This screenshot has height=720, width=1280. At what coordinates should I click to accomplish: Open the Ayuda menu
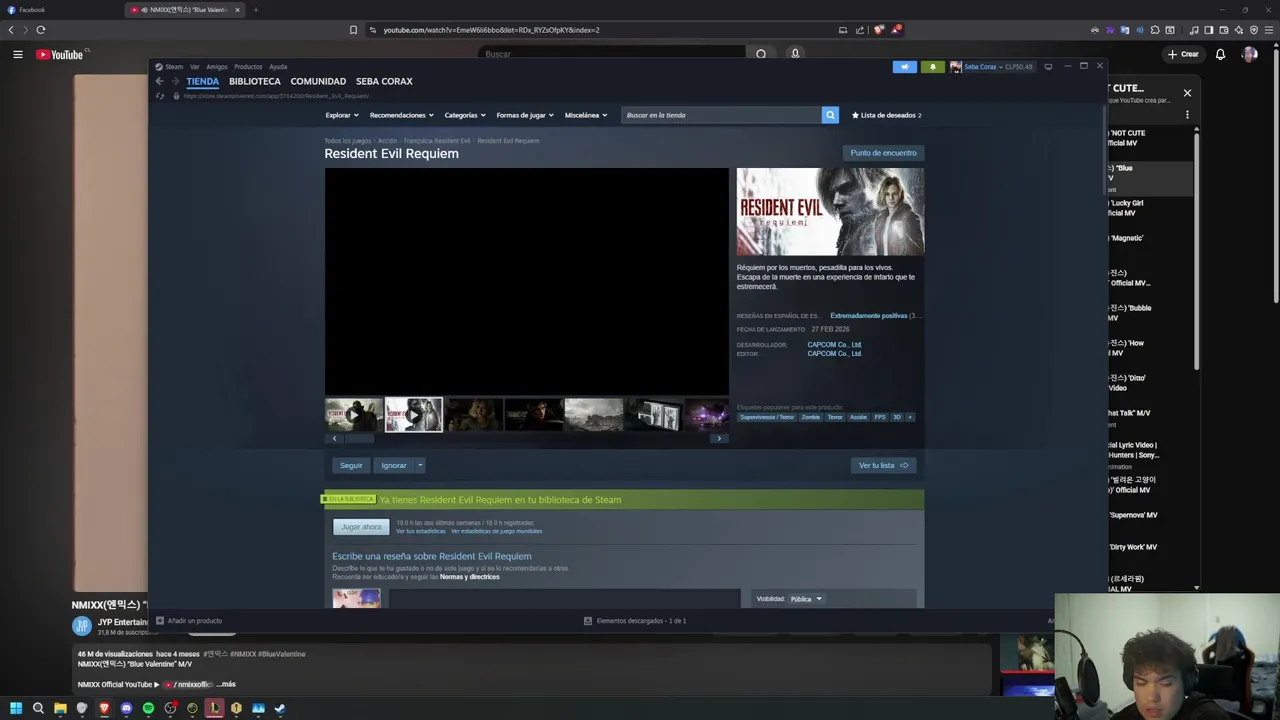click(278, 67)
